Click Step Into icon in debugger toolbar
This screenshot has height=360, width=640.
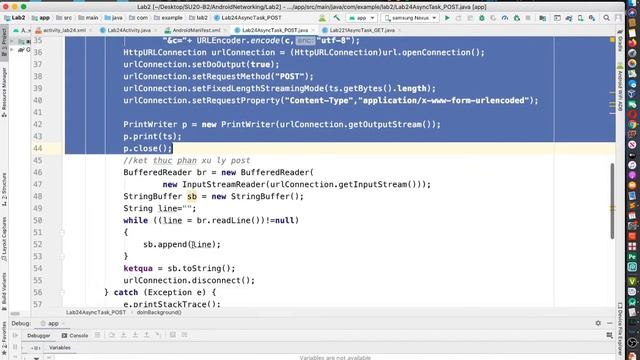pos(123,335)
